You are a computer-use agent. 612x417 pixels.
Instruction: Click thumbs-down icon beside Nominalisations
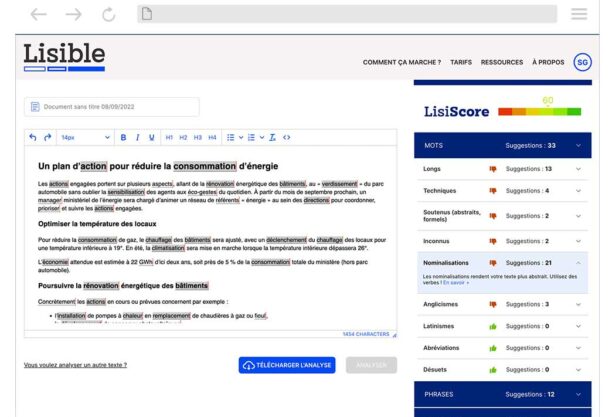pyautogui.click(x=493, y=263)
